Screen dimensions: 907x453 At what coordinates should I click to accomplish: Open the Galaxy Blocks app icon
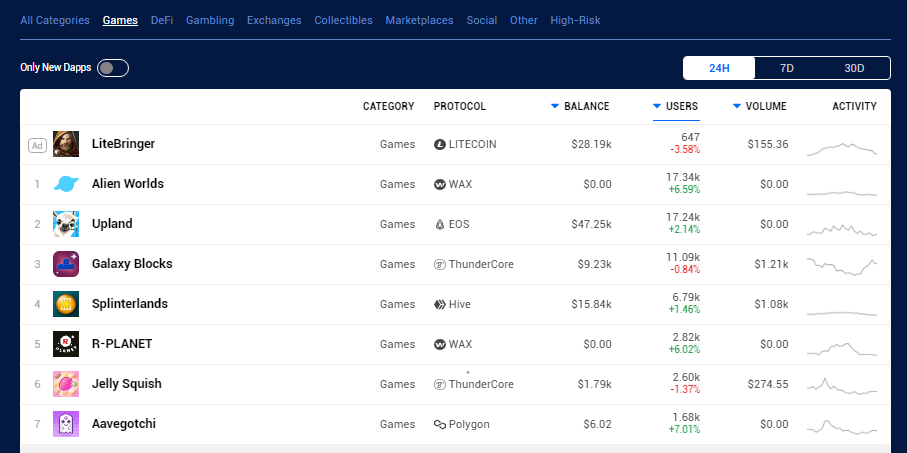point(66,264)
